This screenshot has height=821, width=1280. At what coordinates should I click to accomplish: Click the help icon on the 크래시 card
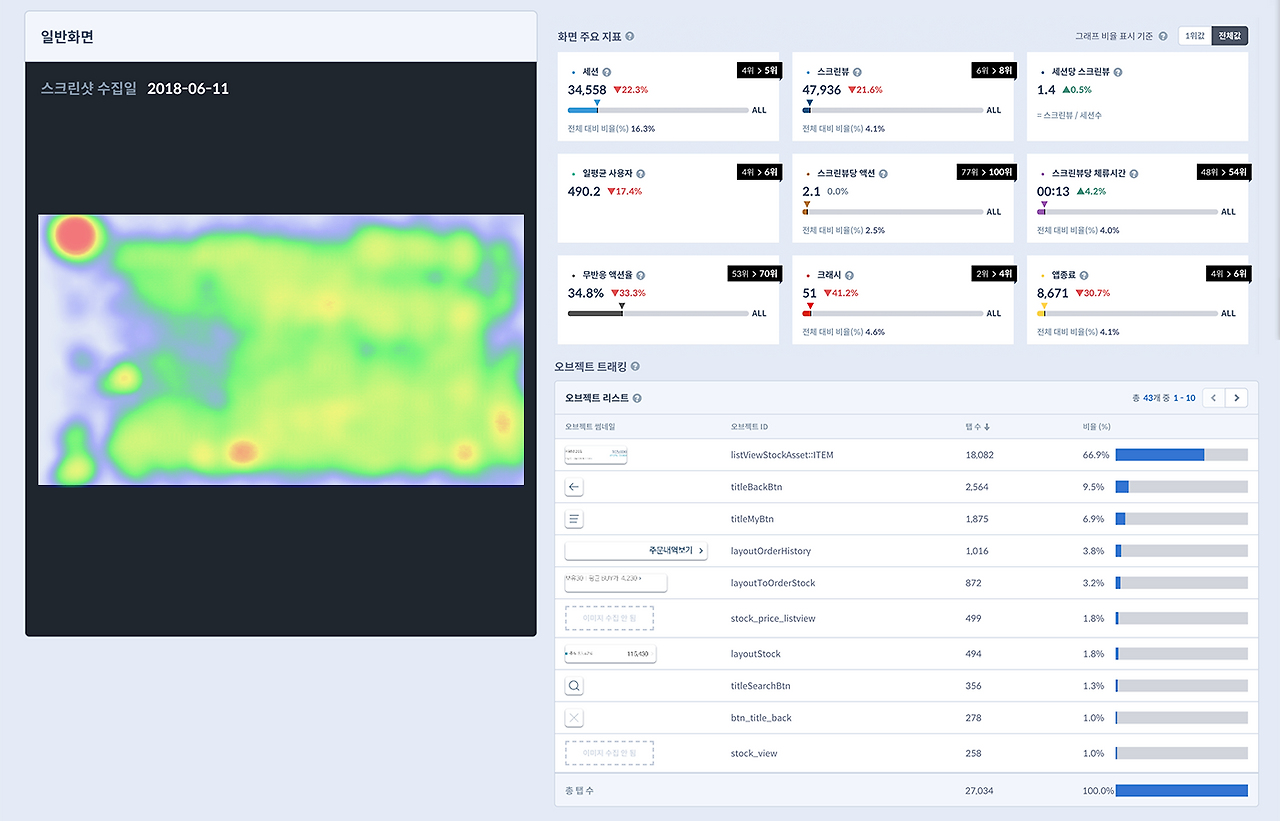coord(849,275)
